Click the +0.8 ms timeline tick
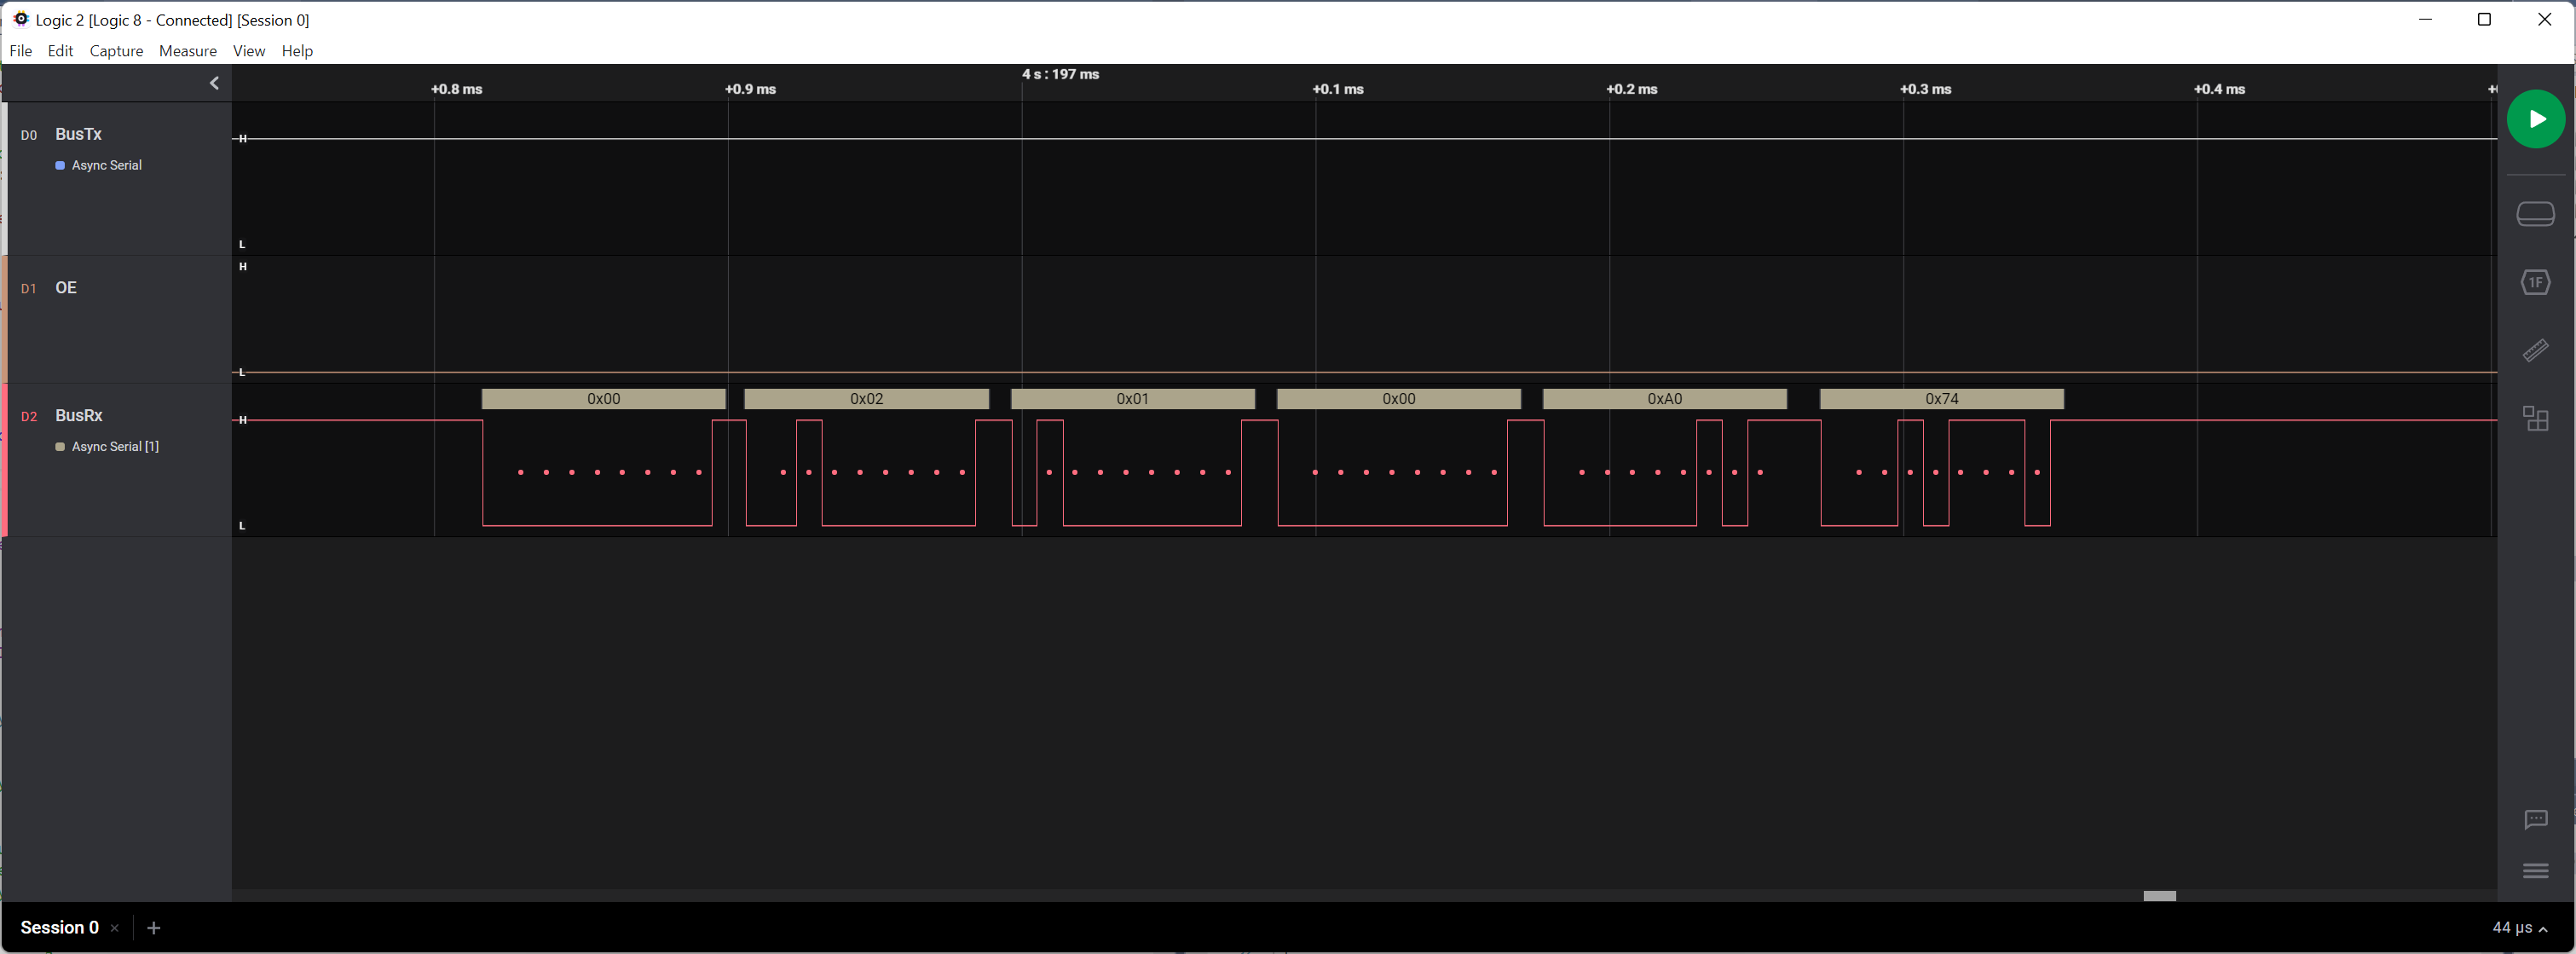The height and width of the screenshot is (954, 2576). click(456, 89)
